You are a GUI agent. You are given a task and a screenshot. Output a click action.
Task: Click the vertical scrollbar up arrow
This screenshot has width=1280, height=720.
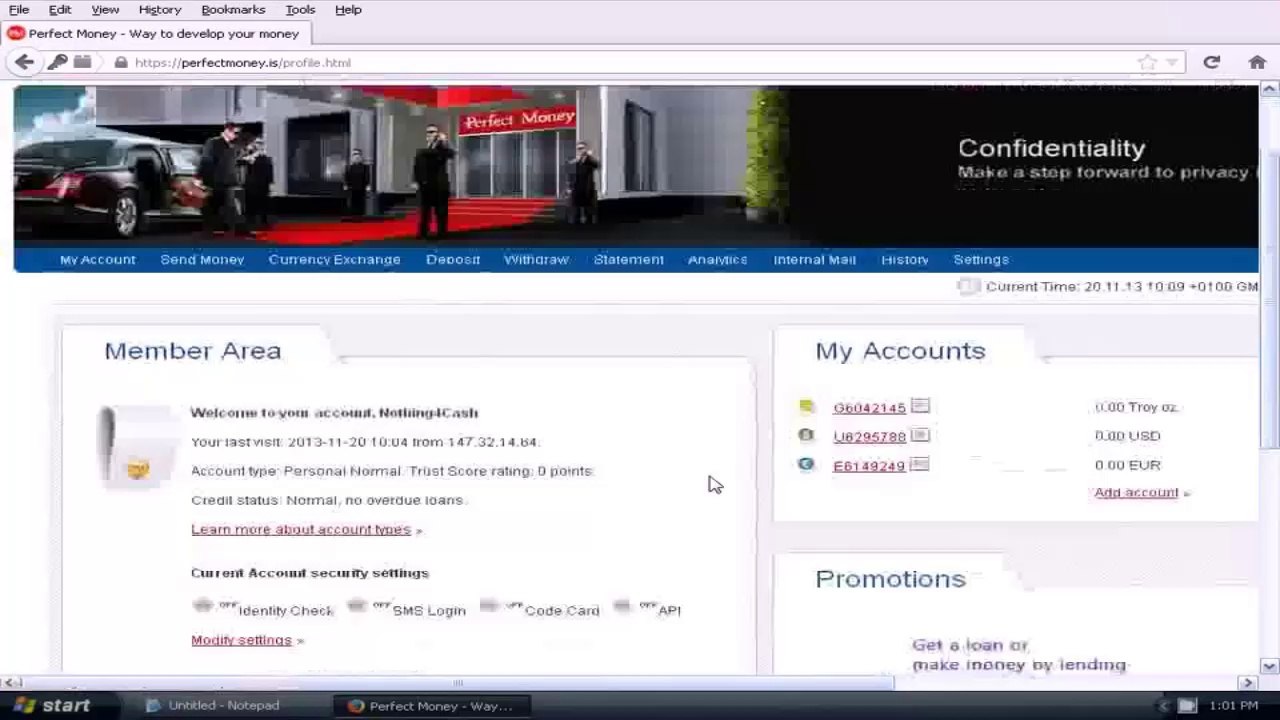[x=1269, y=89]
